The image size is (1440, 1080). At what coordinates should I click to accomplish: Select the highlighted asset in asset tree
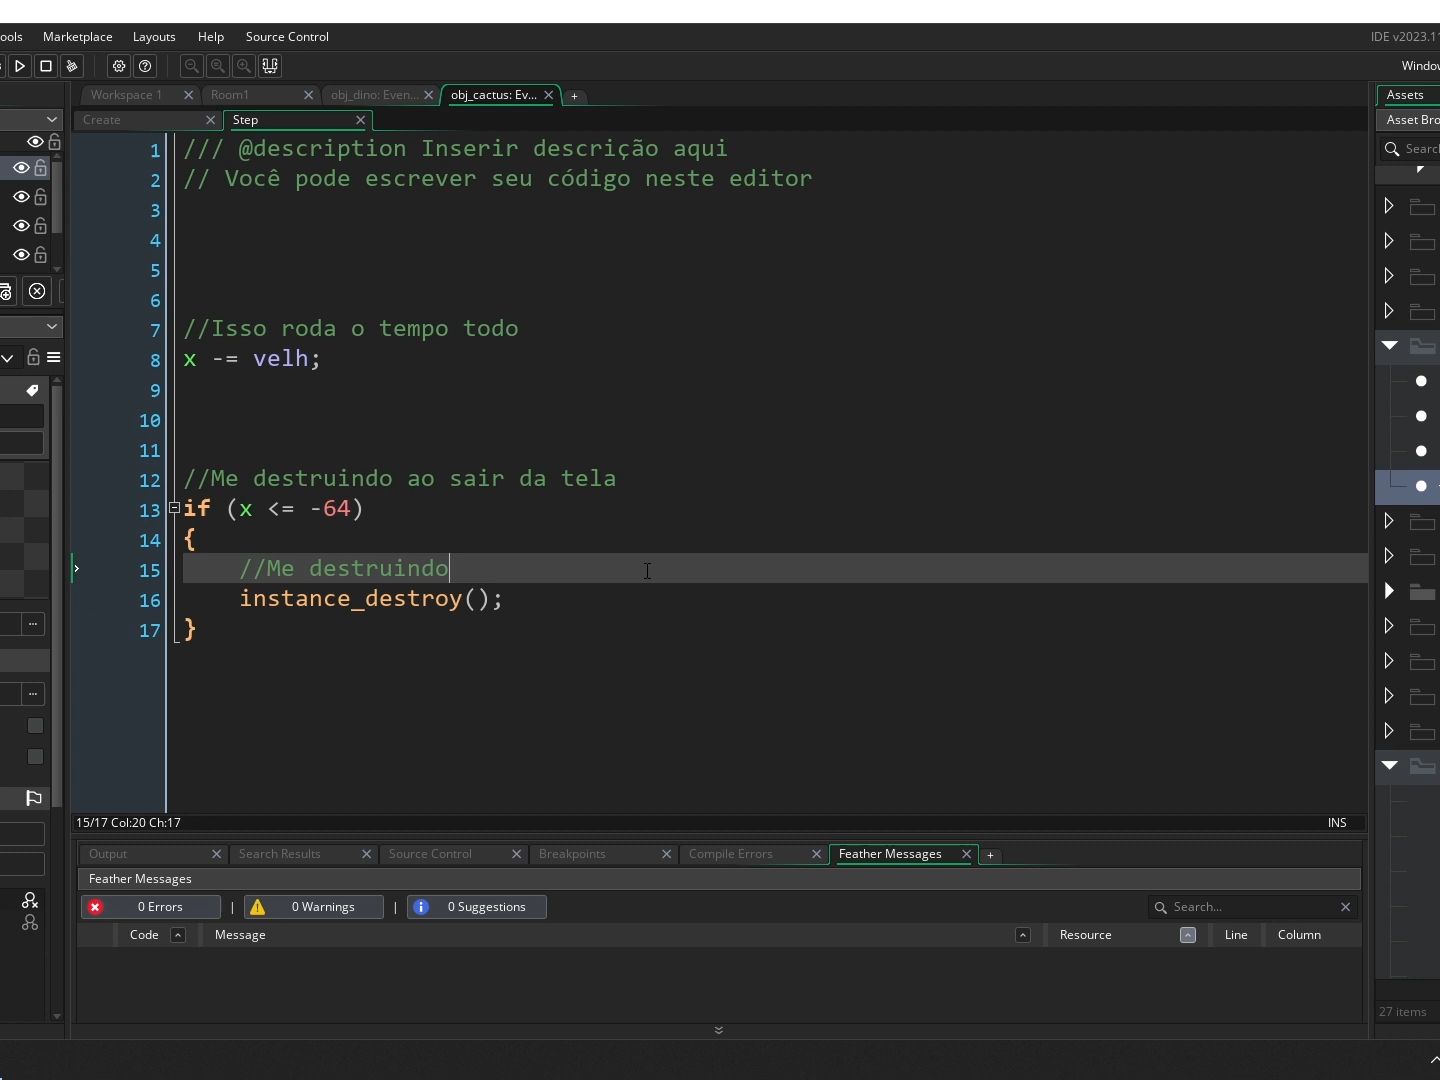[1408, 486]
